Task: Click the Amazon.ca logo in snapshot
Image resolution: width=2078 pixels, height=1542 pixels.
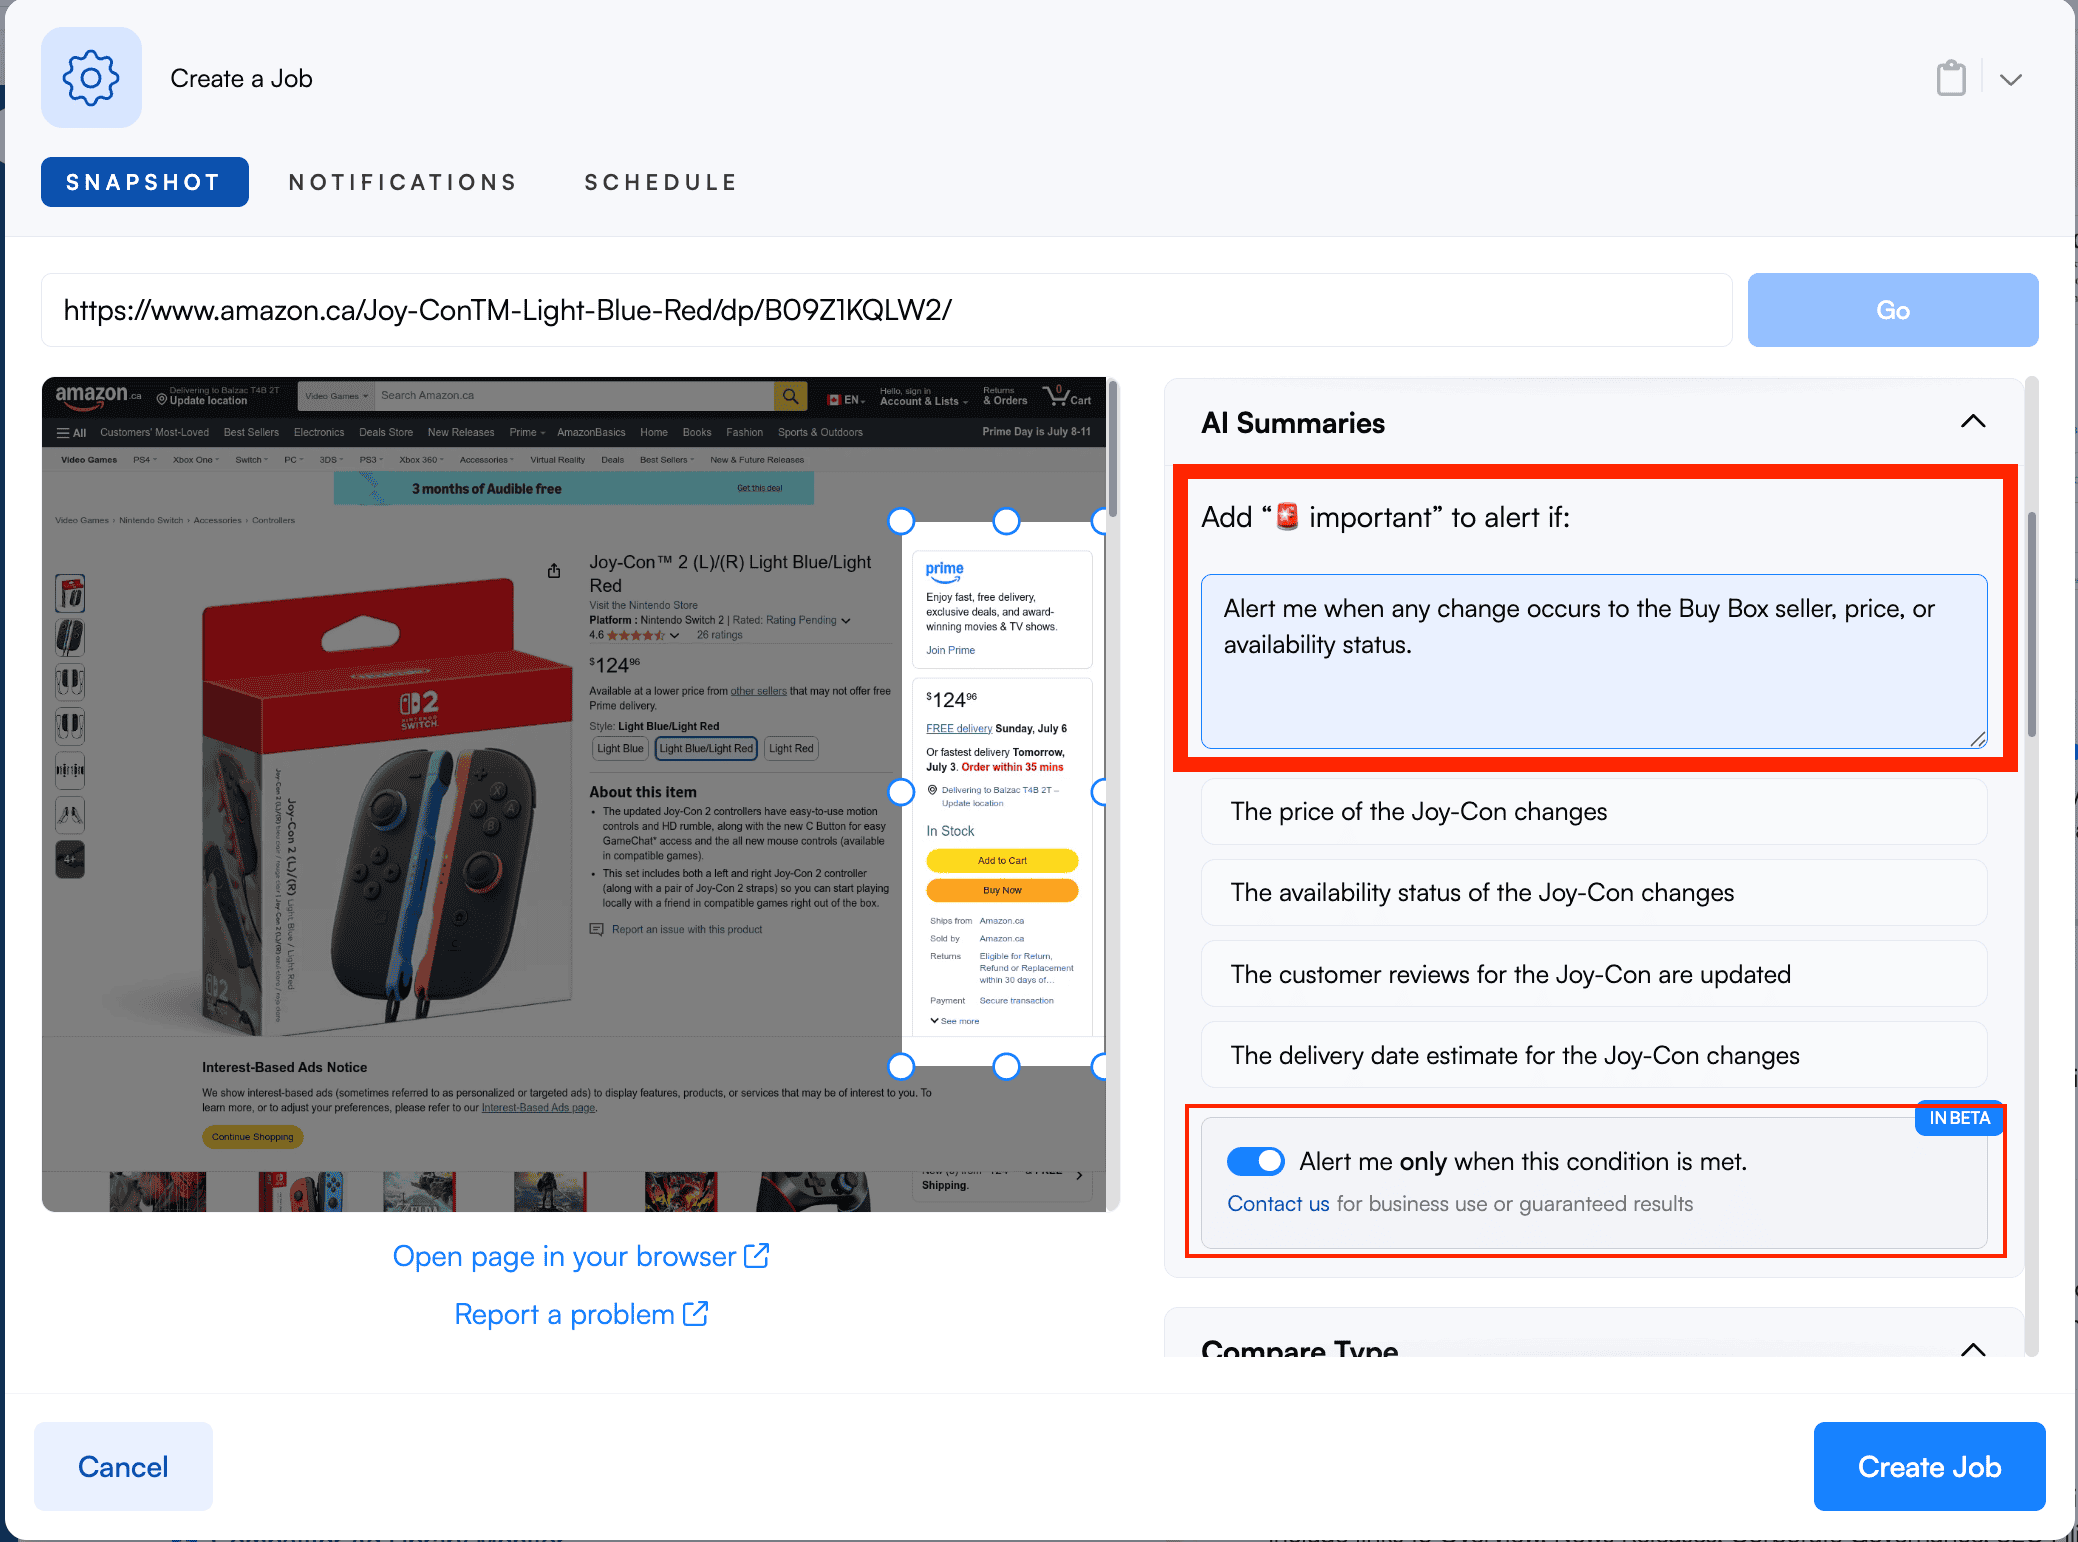Action: (x=98, y=395)
